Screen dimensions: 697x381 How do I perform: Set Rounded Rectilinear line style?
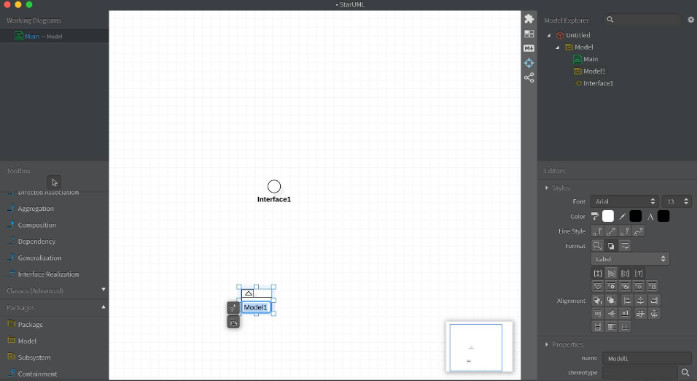[625, 231]
